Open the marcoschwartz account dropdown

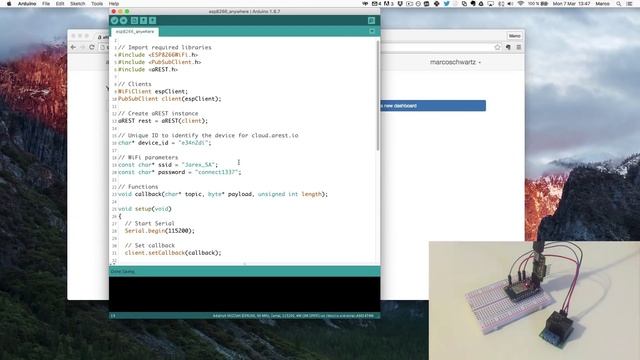coord(456,62)
